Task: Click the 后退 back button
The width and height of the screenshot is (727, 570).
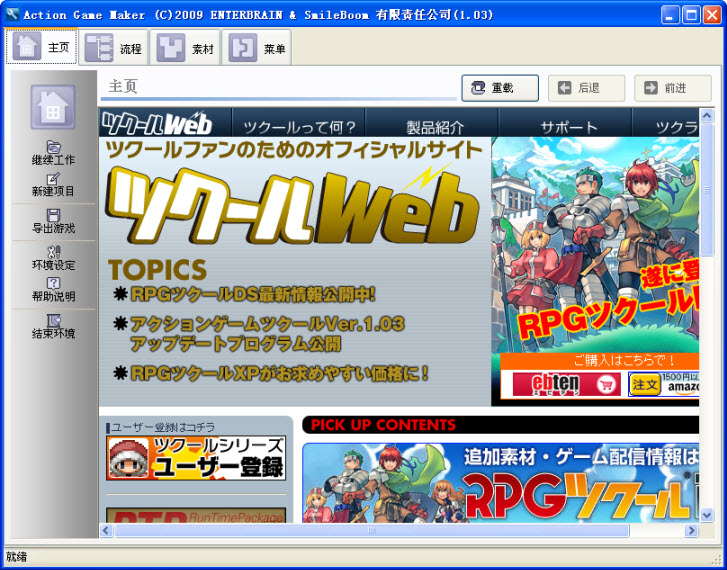Action: pyautogui.click(x=587, y=88)
